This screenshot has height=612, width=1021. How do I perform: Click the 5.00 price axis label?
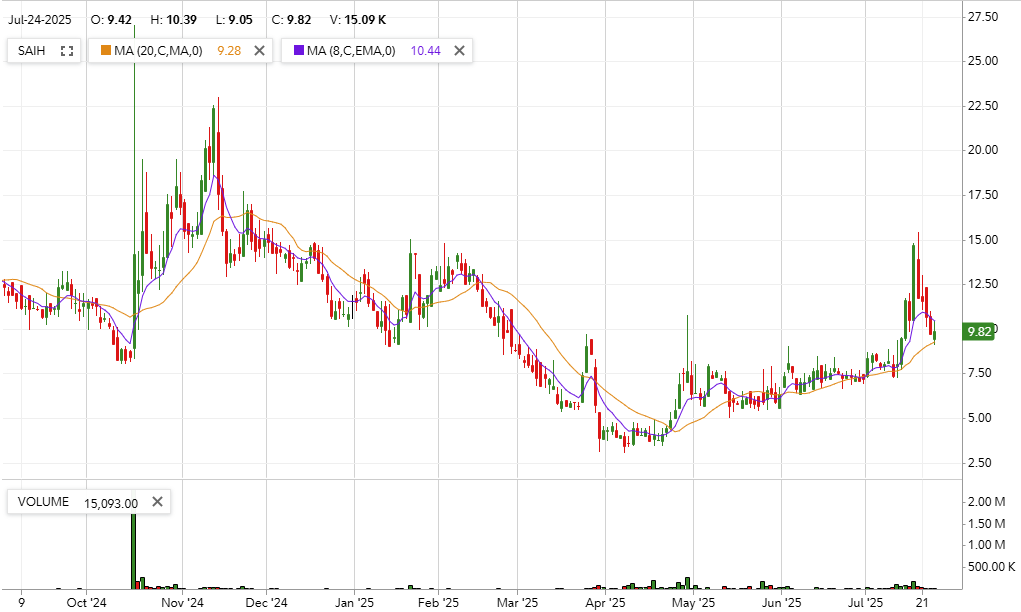pyautogui.click(x=979, y=418)
